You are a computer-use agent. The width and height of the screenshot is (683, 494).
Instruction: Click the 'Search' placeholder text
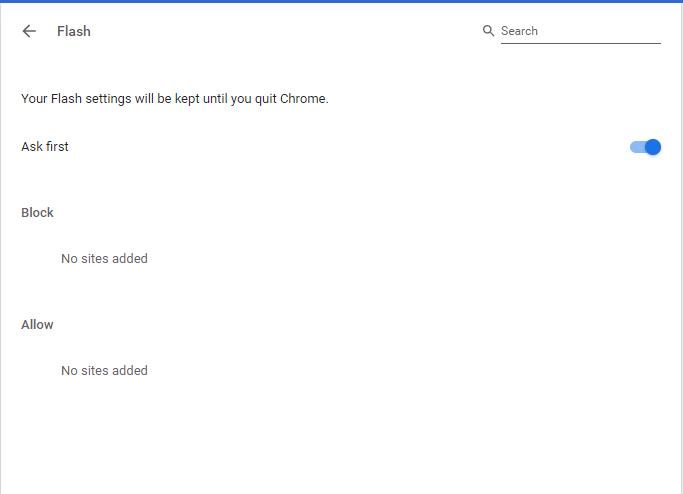[519, 31]
